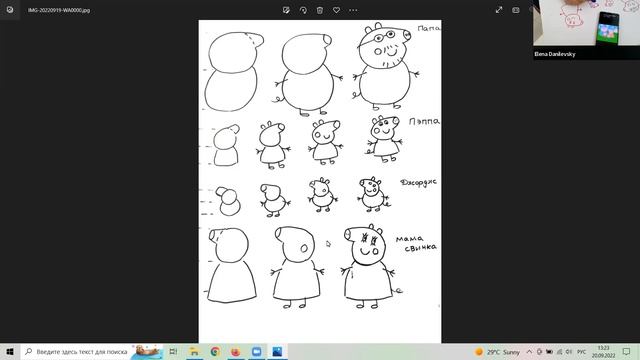This screenshot has height=360, width=640.
Task: Open the Windows Start menu
Action: (10, 351)
